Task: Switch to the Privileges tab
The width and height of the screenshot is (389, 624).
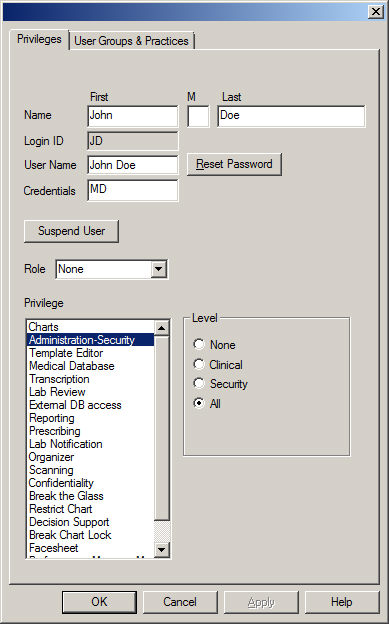Action: point(39,39)
